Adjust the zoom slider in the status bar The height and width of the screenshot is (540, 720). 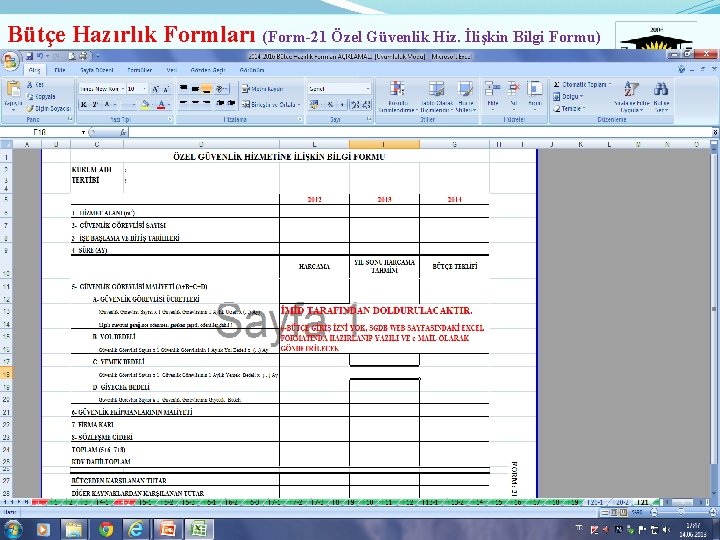(681, 512)
